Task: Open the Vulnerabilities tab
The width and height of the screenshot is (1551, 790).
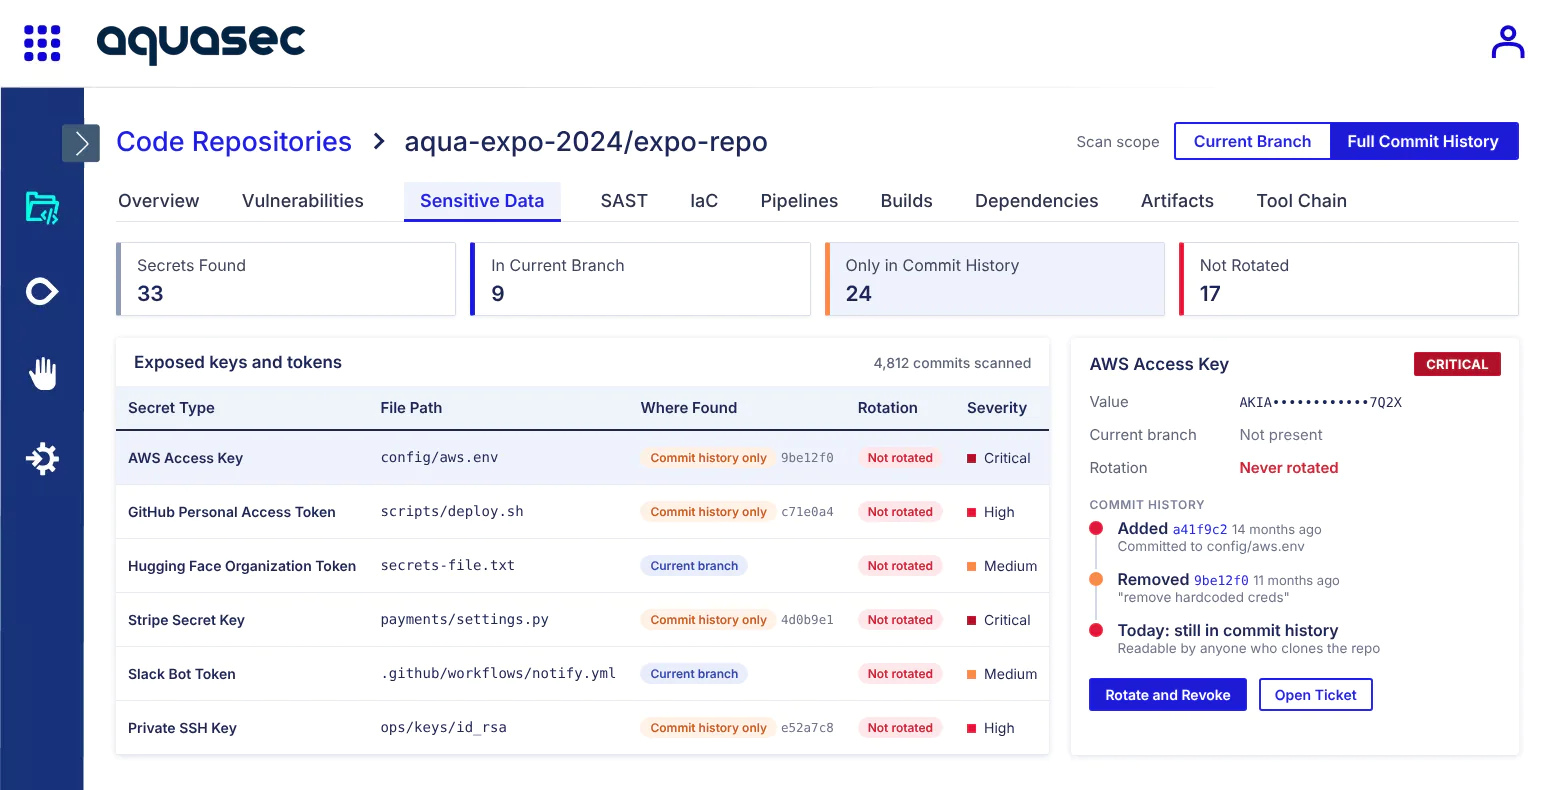Action: pos(303,201)
